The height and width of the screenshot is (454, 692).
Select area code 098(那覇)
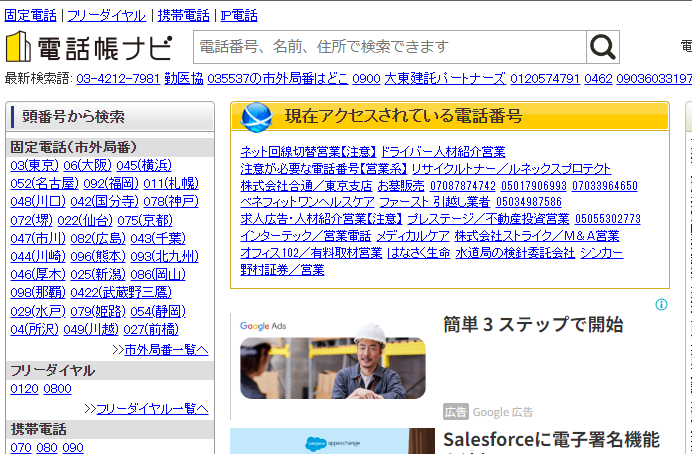coord(38,293)
